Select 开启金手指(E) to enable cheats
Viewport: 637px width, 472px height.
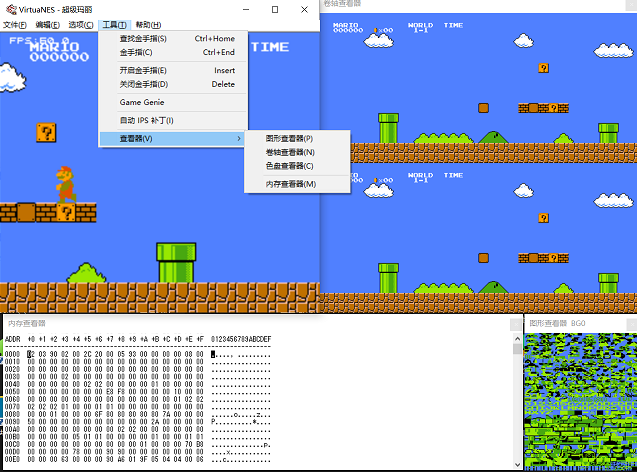[173, 70]
